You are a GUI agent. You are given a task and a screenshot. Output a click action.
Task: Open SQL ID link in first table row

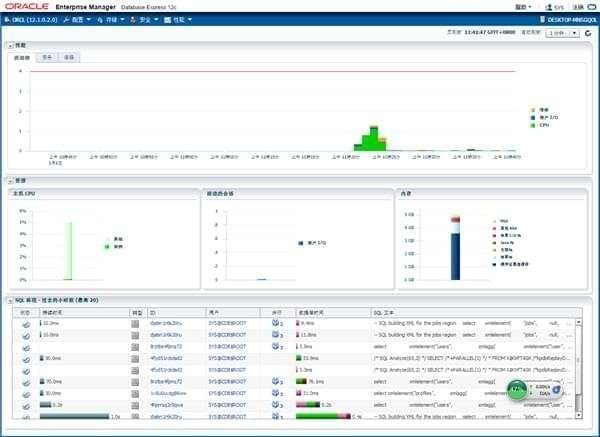coord(164,324)
